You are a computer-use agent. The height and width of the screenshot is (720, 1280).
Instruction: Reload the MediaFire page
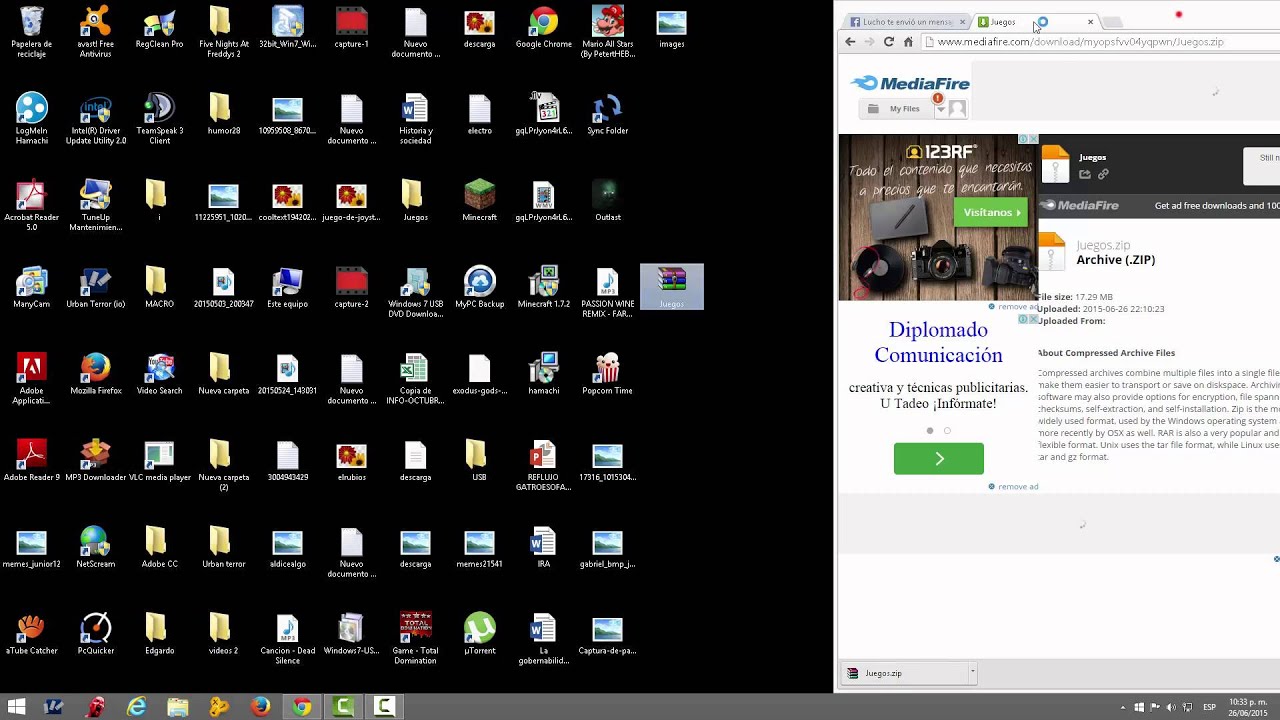[x=888, y=42]
